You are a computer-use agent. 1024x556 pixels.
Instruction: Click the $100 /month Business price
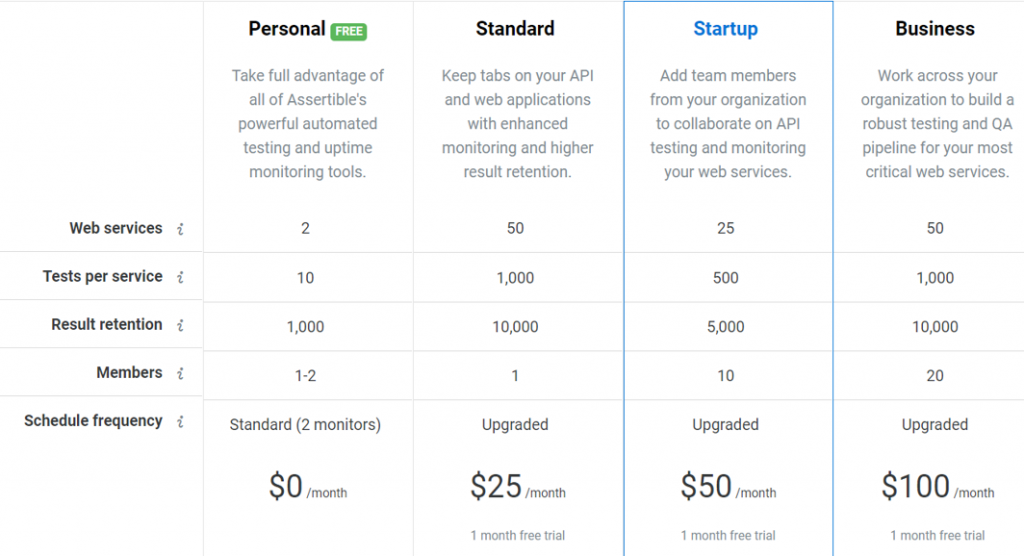937,487
